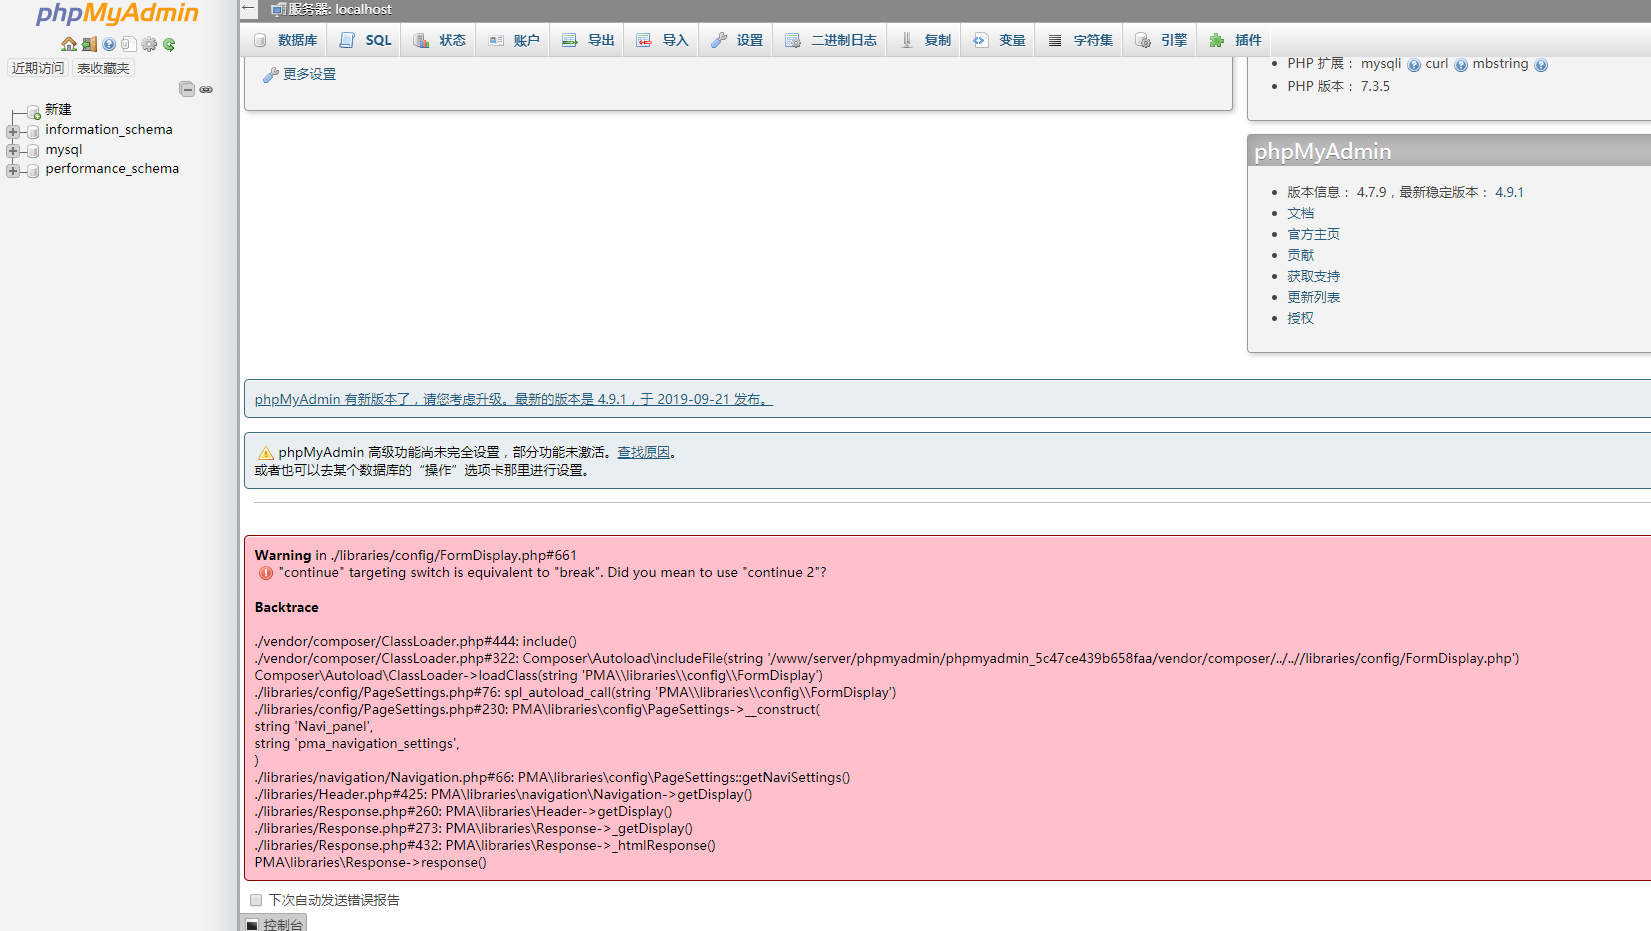
Task: Click the help icon next to mbstring
Action: pos(1540,65)
